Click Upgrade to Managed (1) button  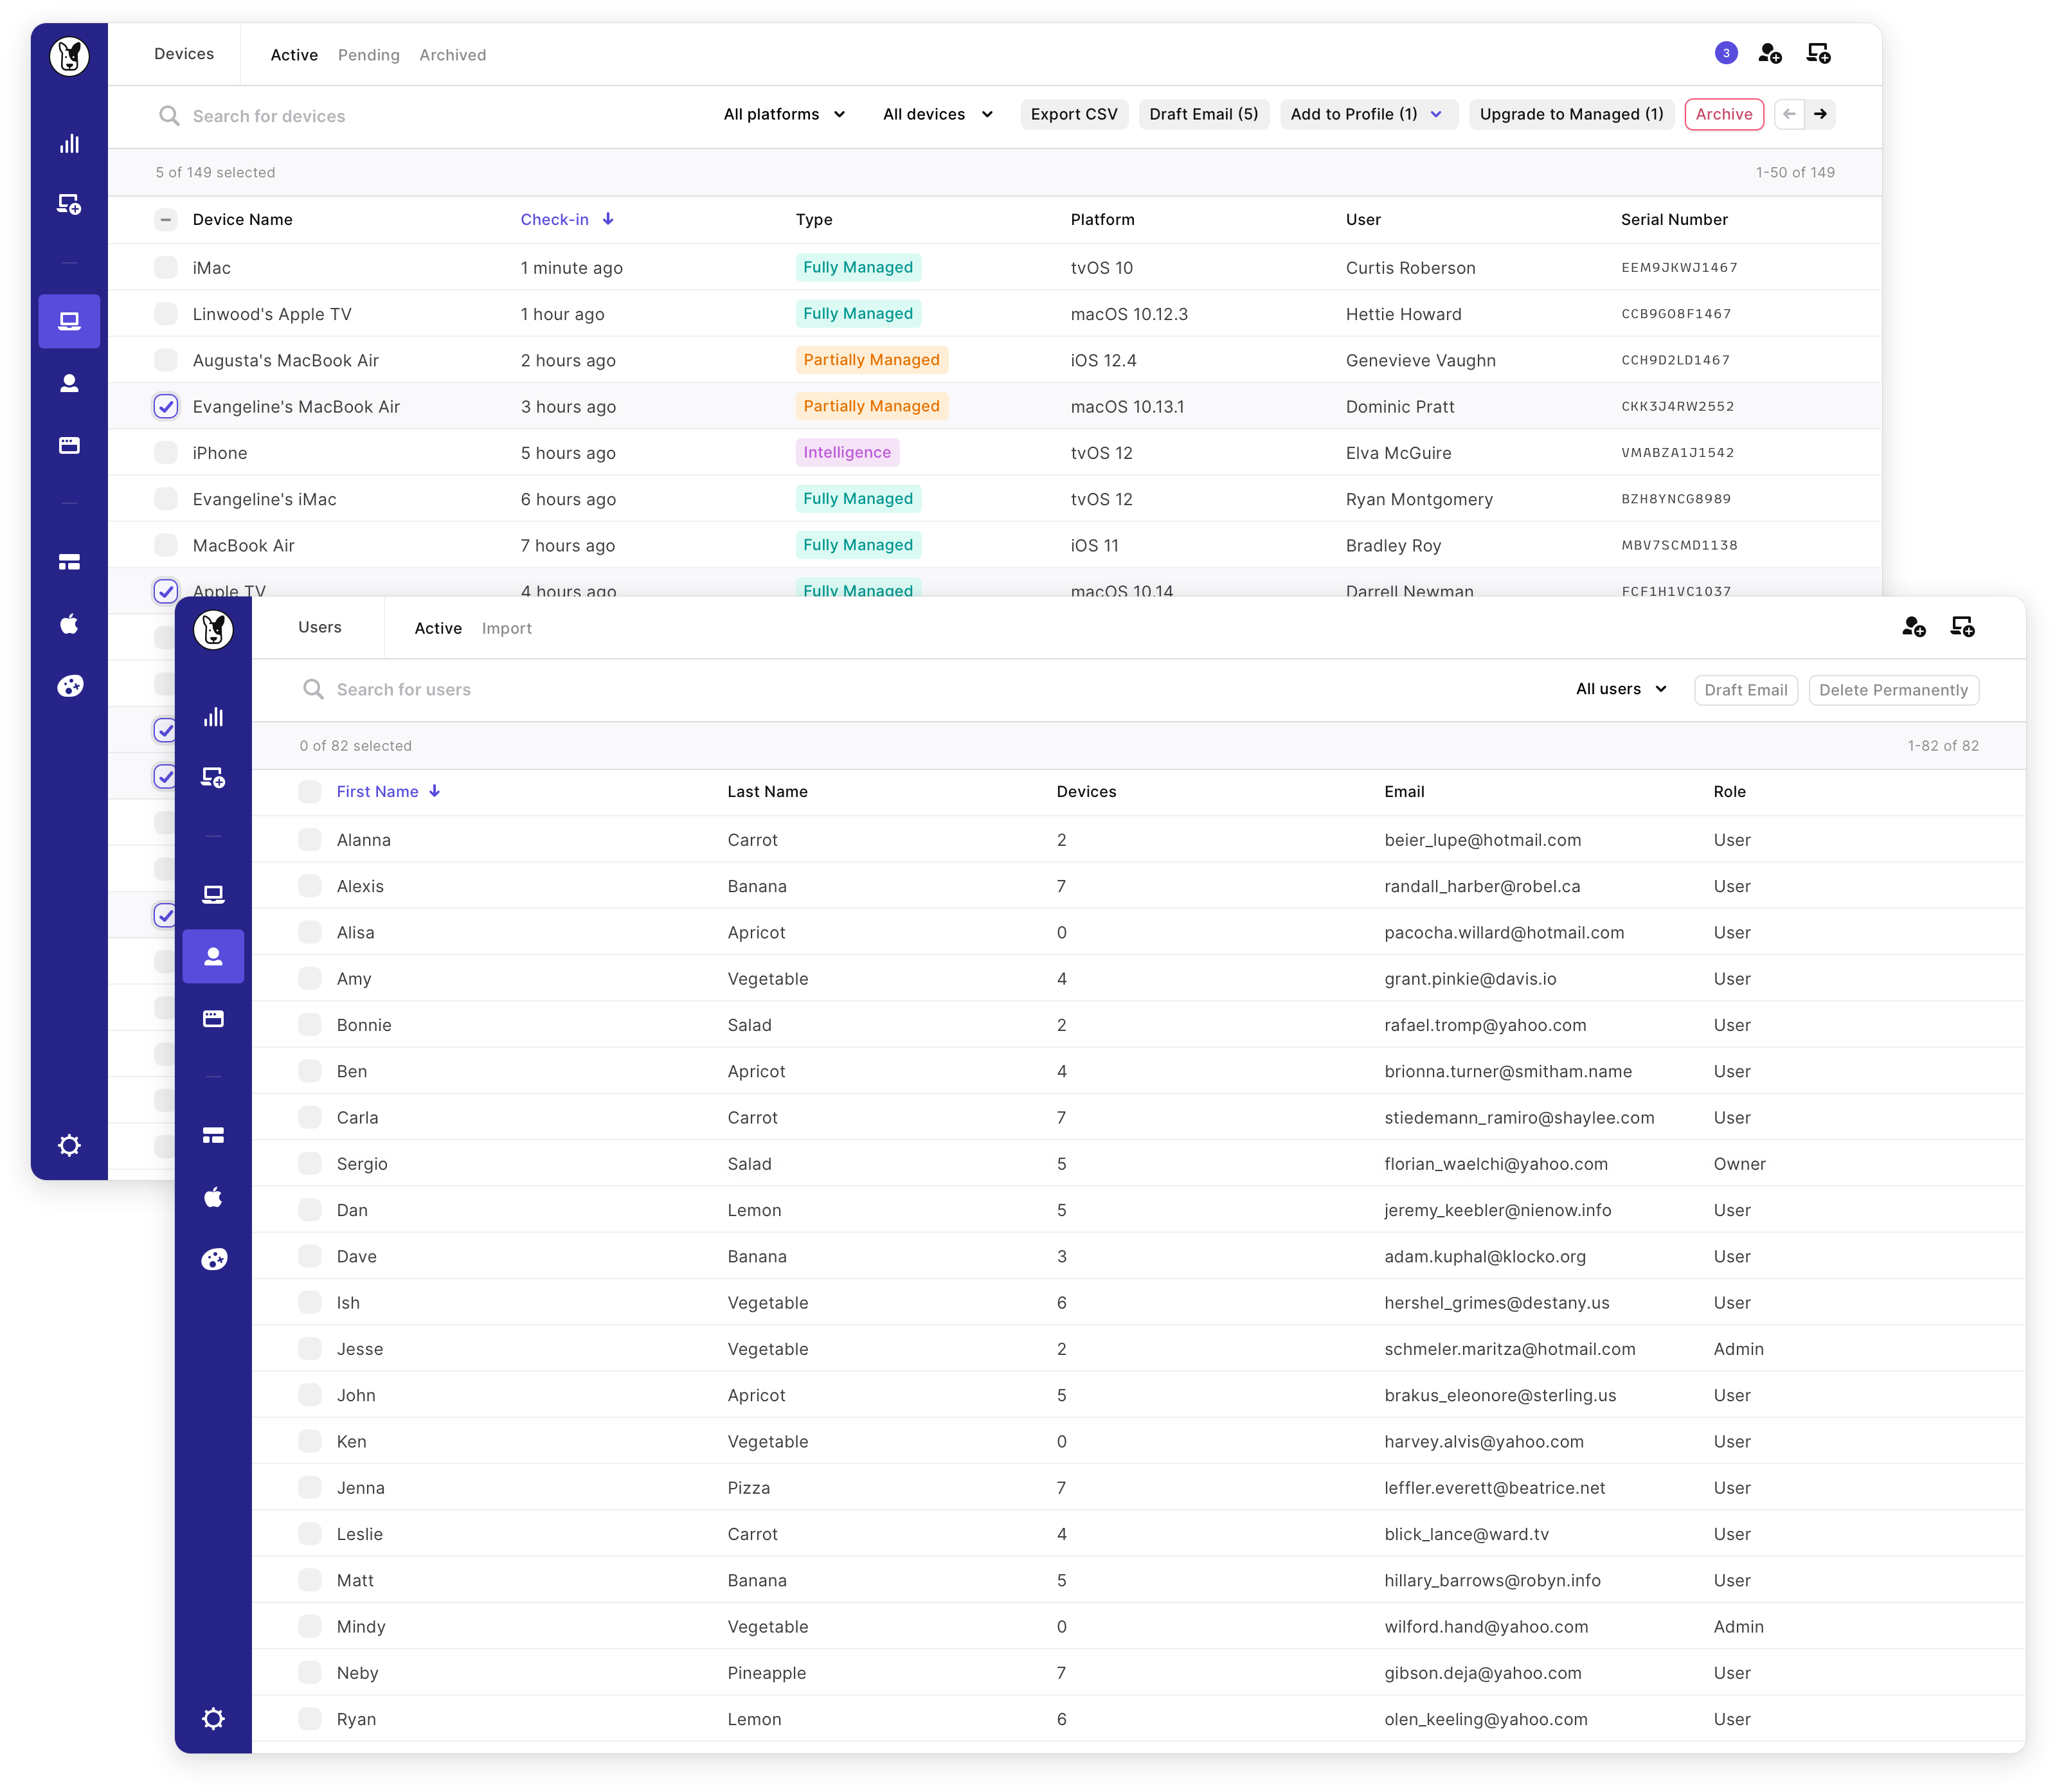(x=1571, y=114)
